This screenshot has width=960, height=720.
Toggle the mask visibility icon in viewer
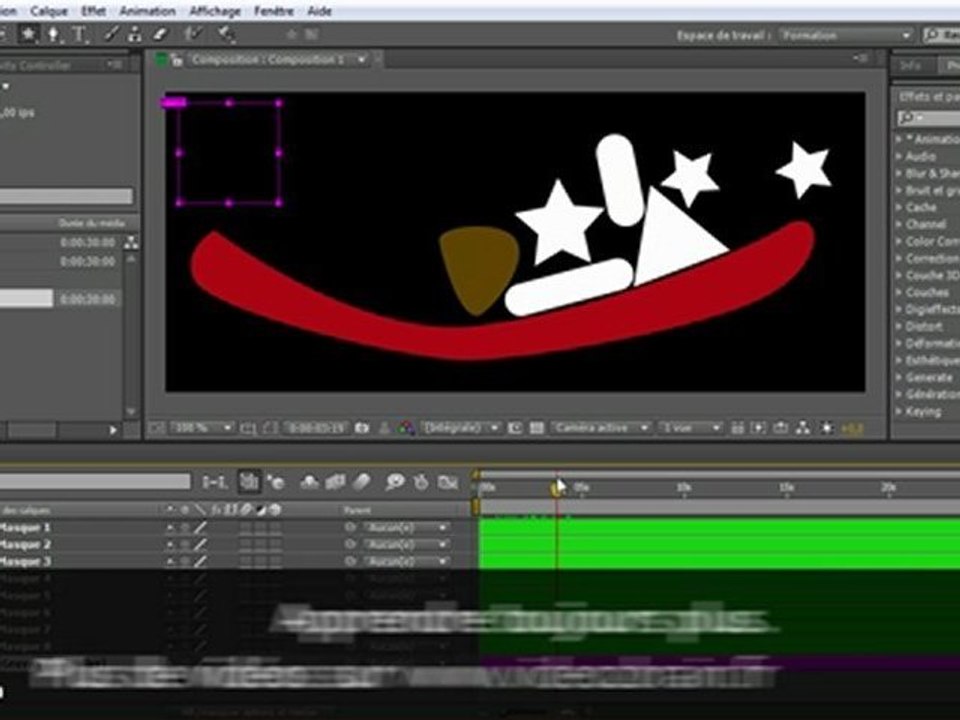(270, 428)
